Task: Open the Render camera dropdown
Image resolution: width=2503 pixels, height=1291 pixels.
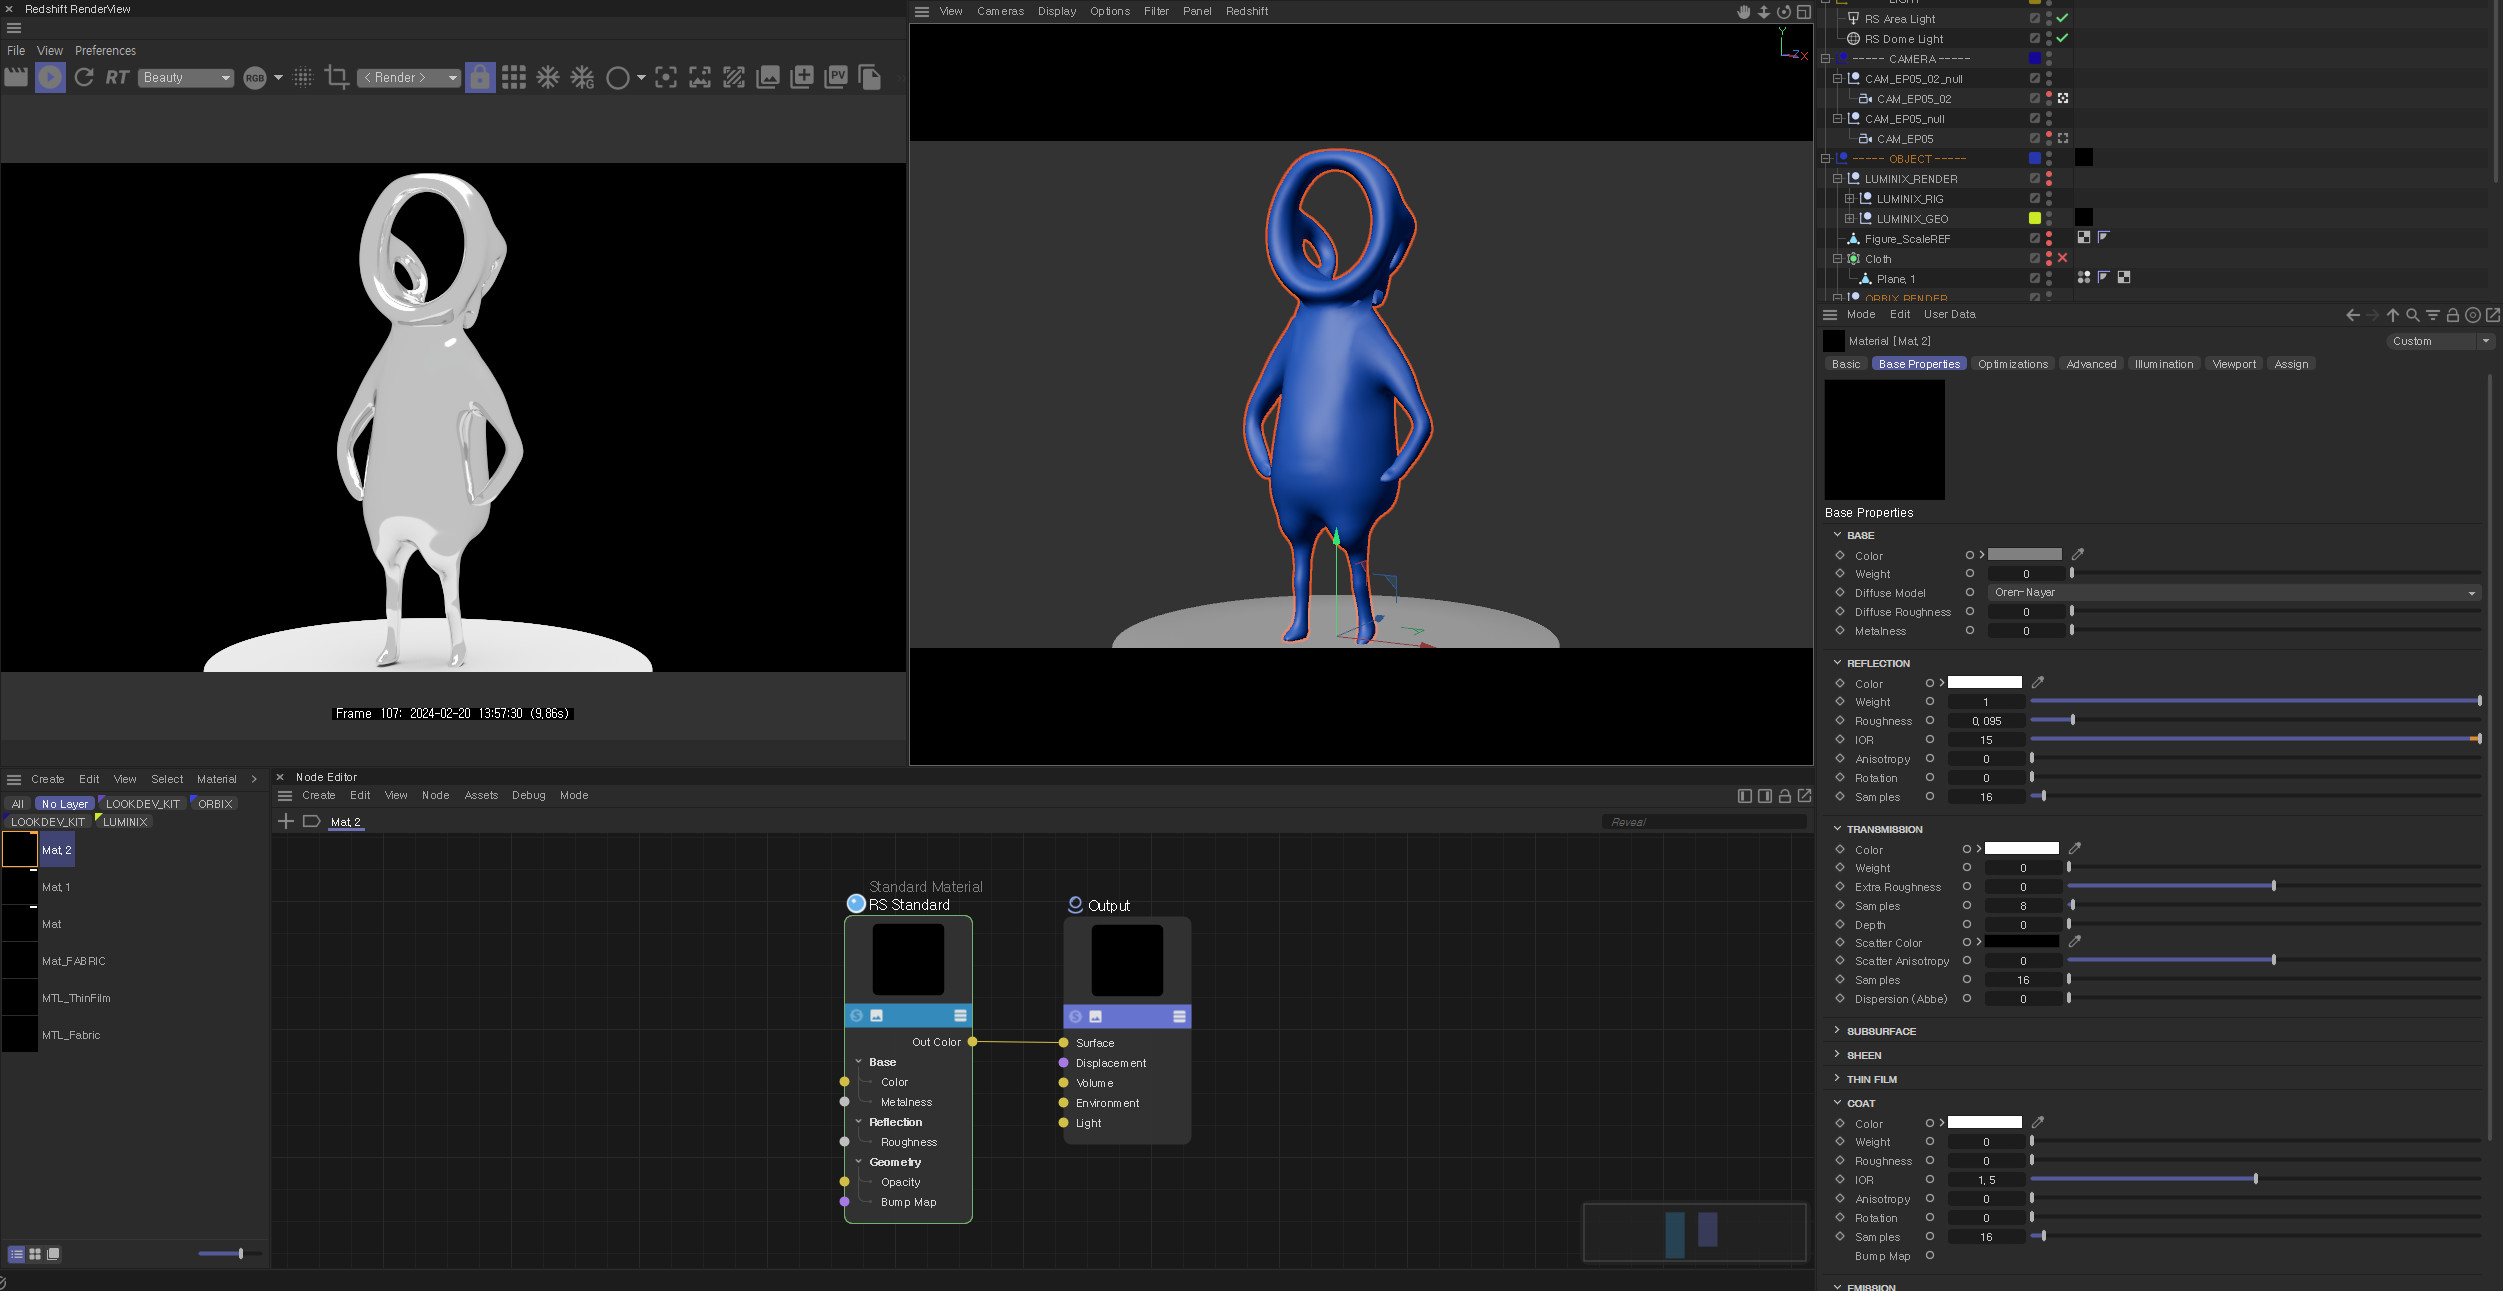Action: point(409,78)
